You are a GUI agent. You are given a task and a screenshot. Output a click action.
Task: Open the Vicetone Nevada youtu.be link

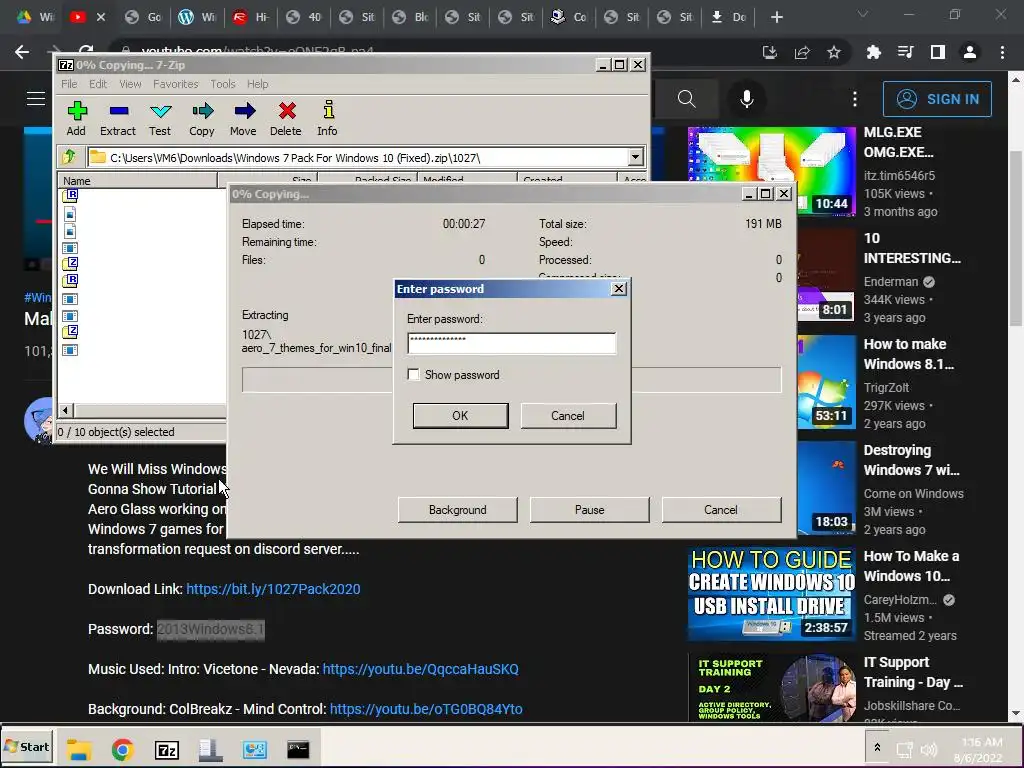click(x=421, y=669)
